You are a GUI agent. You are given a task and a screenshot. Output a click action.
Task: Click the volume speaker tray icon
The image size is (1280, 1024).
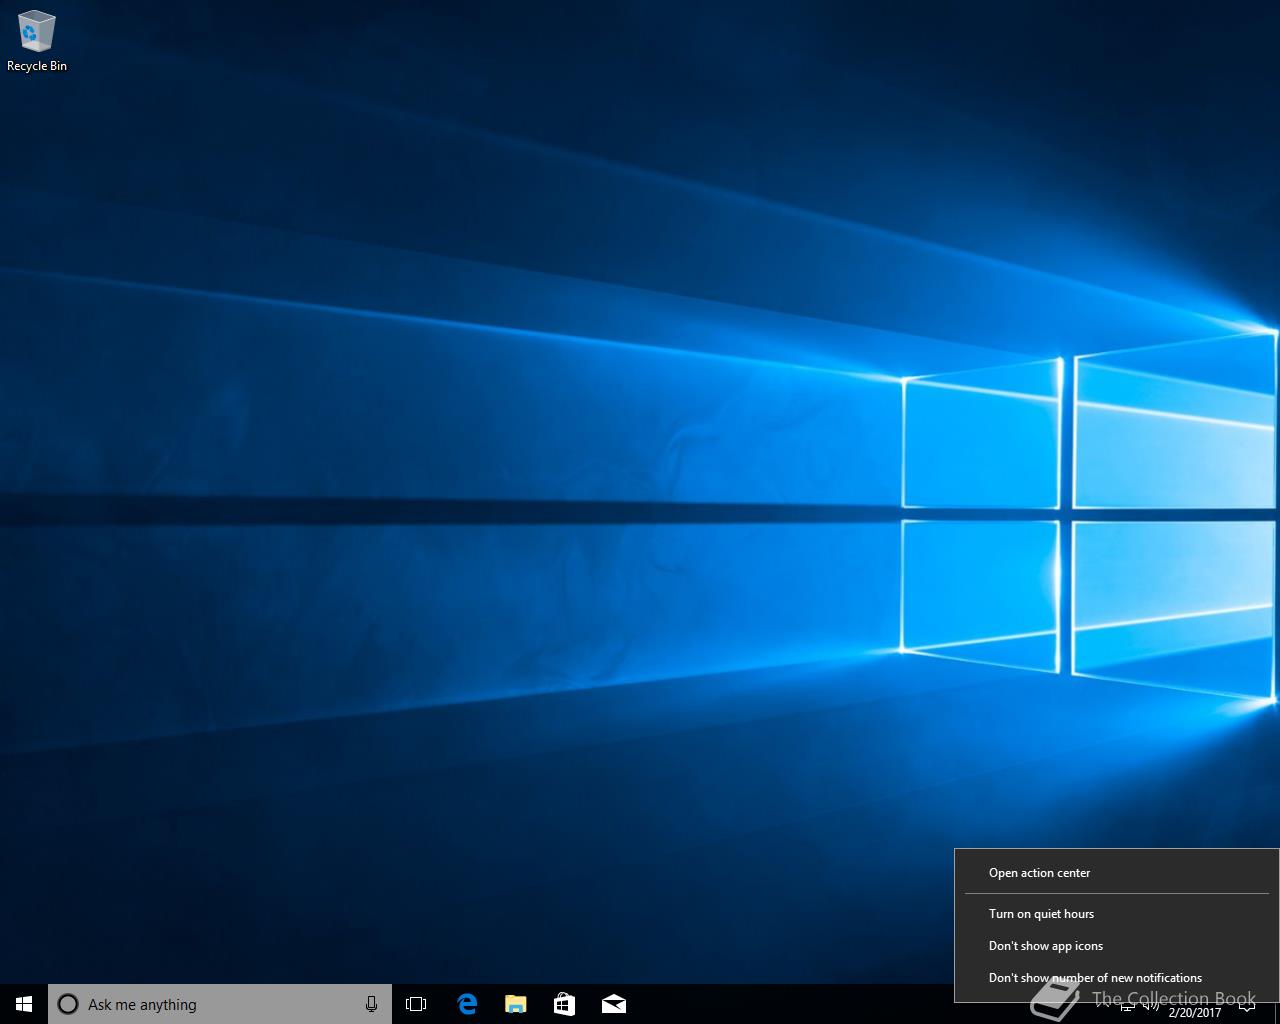[x=1151, y=1007]
